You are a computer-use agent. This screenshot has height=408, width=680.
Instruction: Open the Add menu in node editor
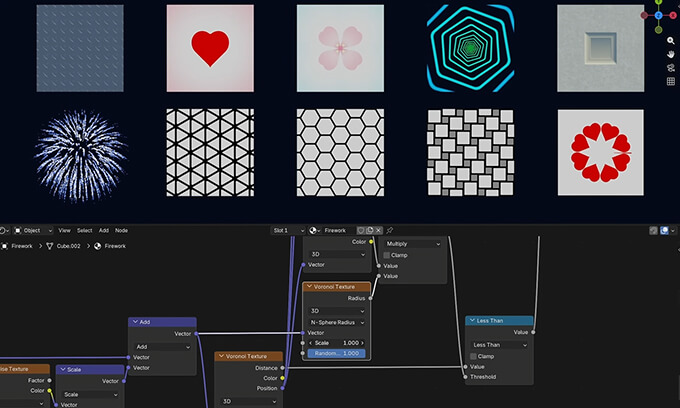103,230
